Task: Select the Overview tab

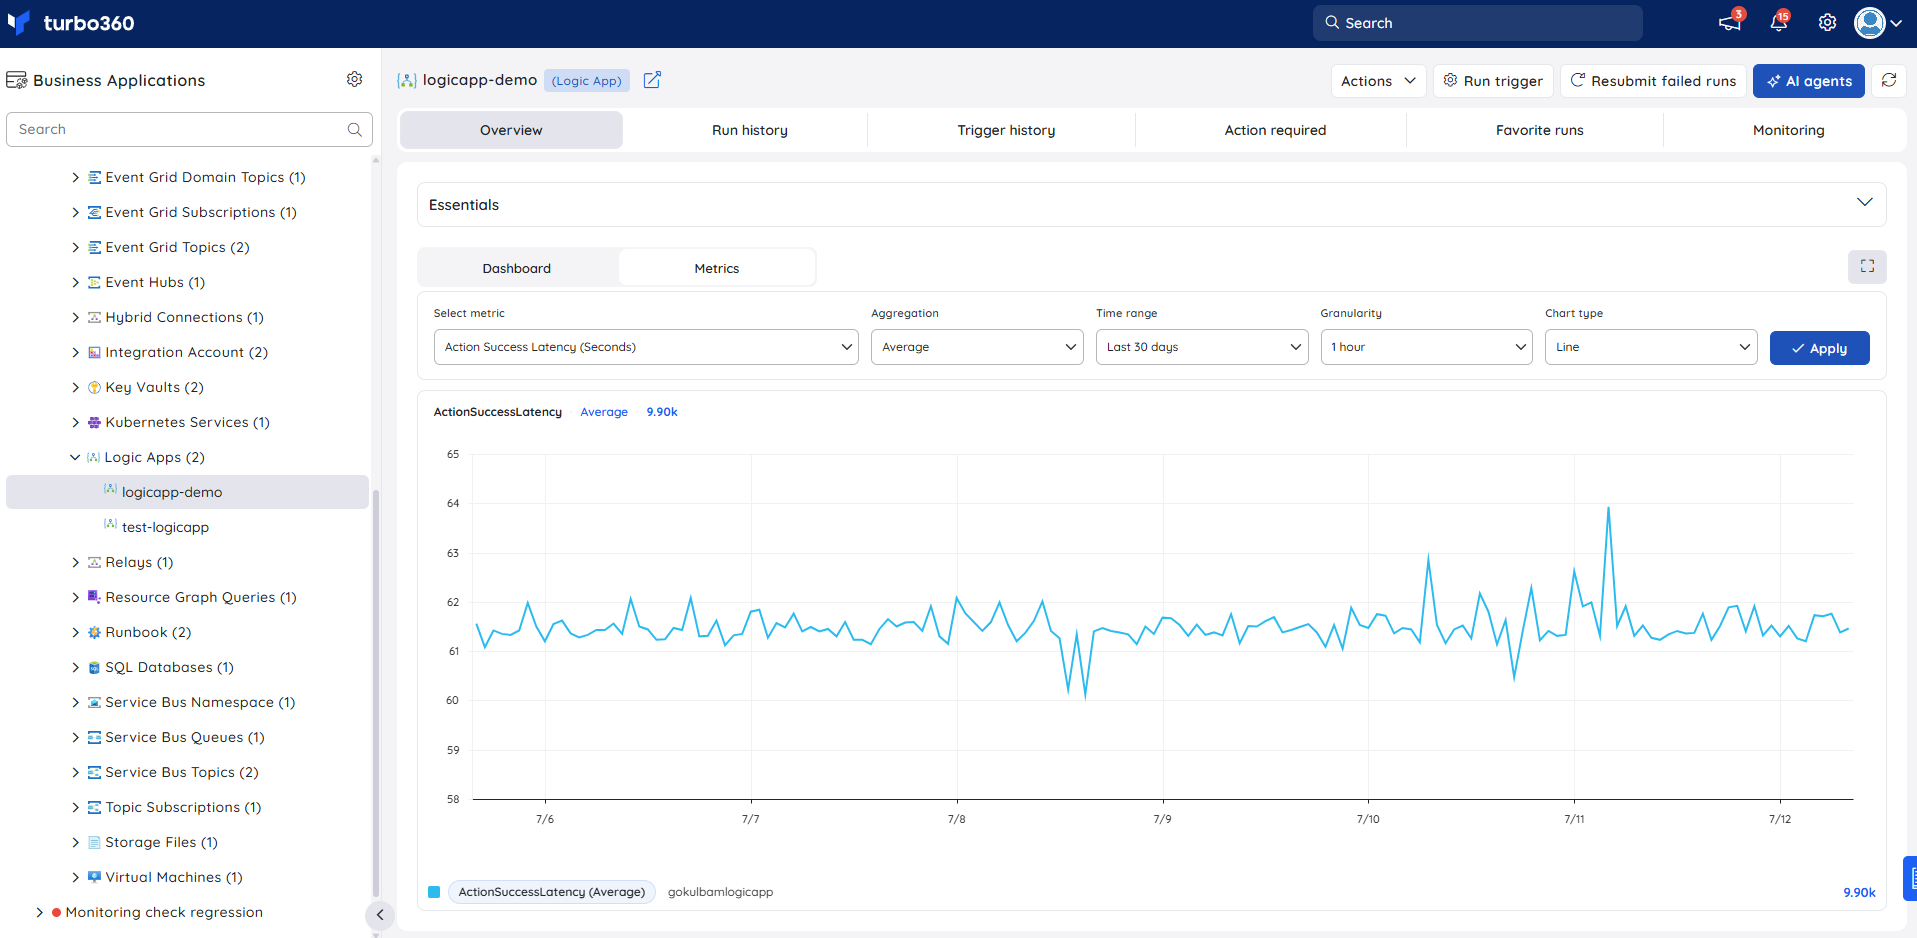Action: pos(511,130)
